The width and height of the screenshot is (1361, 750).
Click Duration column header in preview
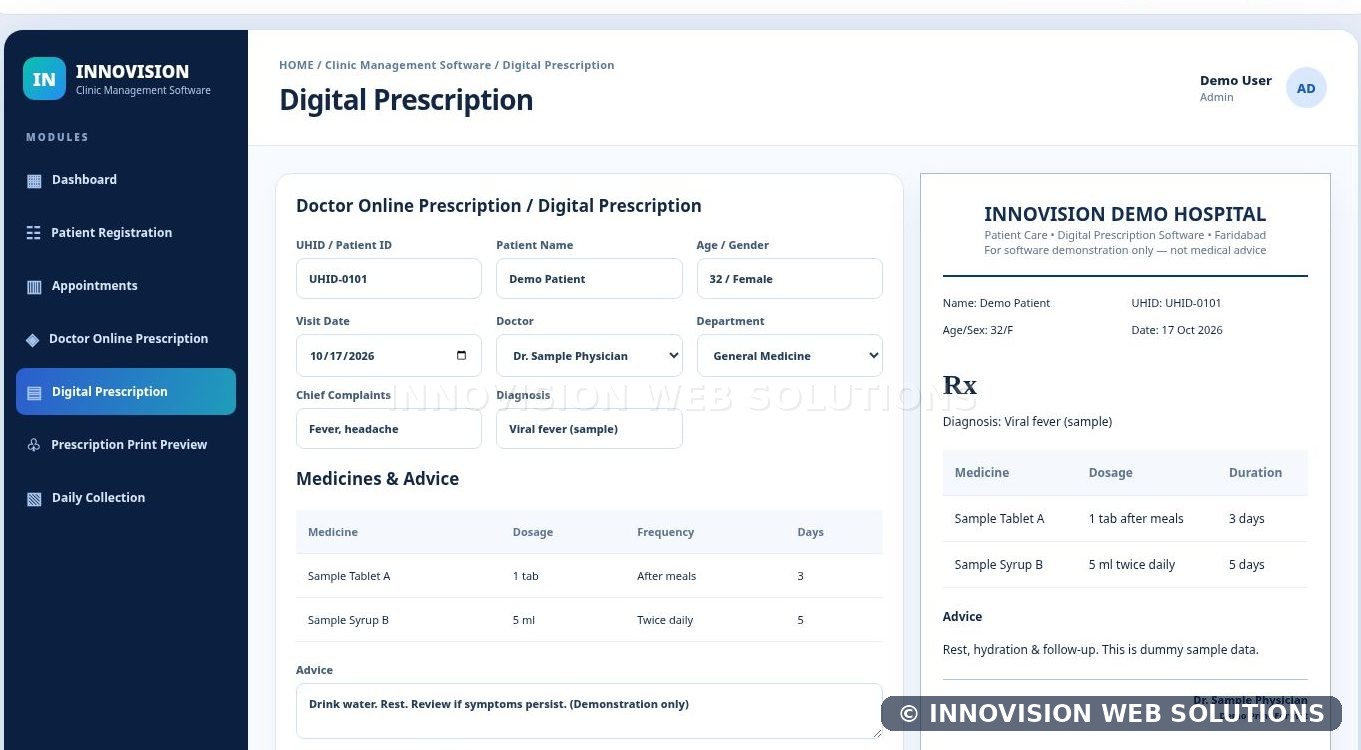(x=1255, y=473)
